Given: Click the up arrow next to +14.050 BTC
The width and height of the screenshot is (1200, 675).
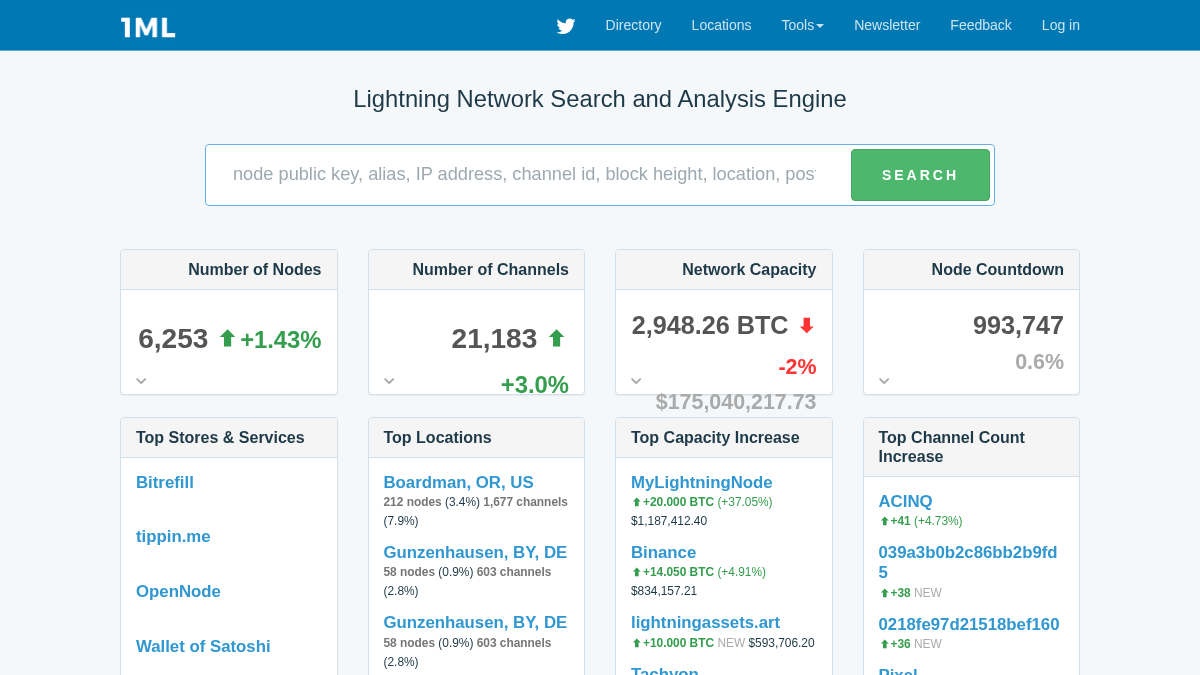Looking at the screenshot, I should coord(636,573).
